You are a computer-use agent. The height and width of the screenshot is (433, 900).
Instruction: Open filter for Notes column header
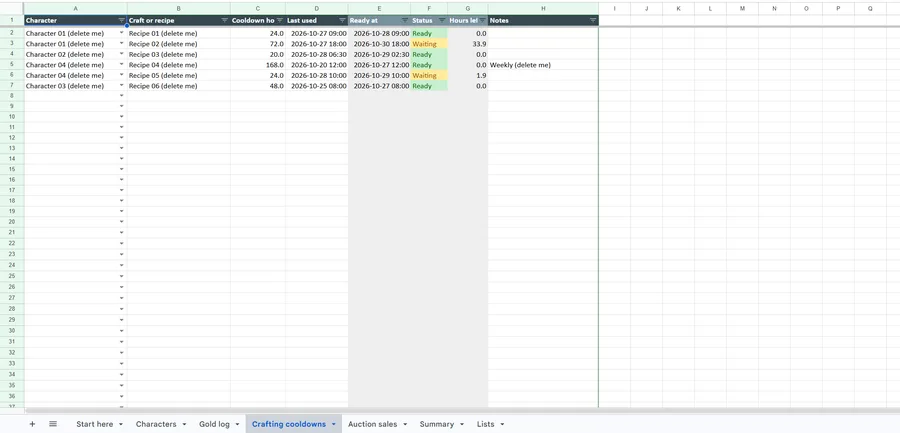592,20
